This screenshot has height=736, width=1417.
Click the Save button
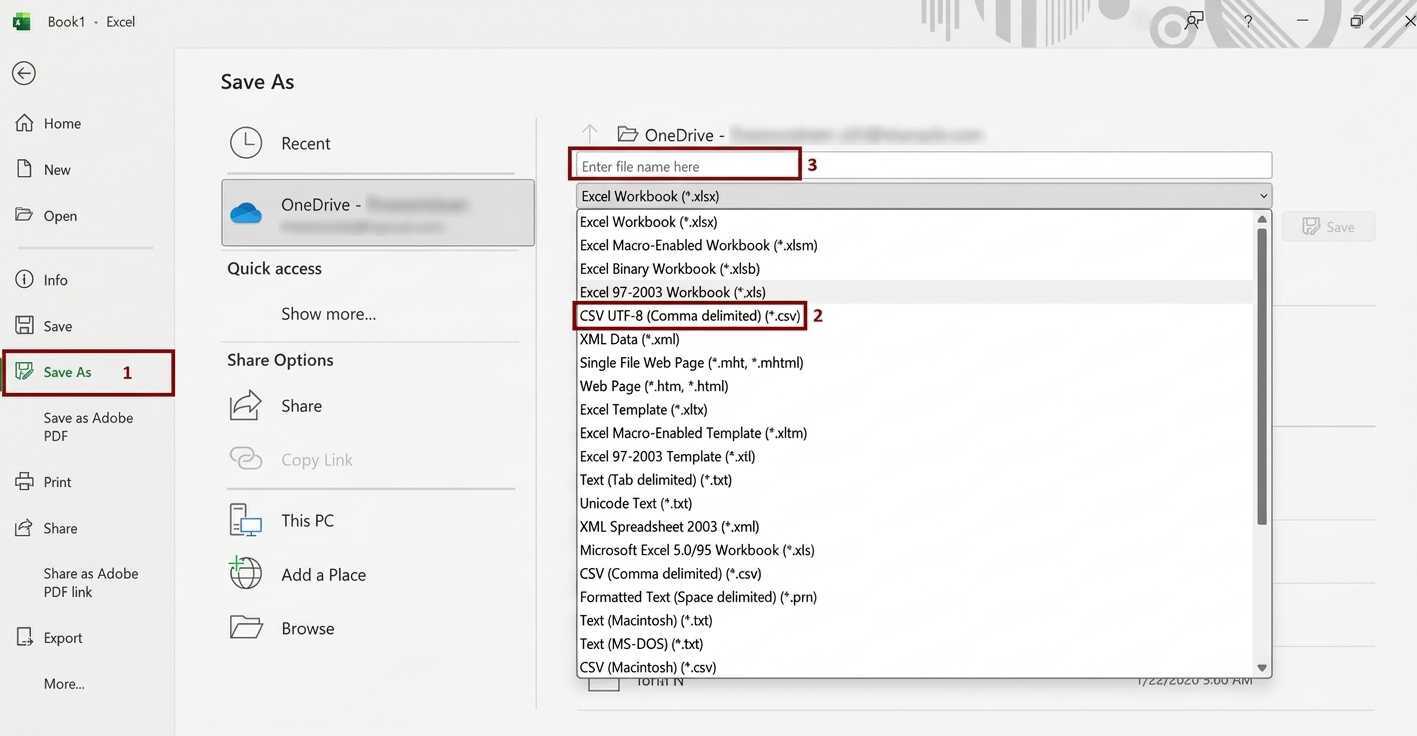[x=1329, y=227]
